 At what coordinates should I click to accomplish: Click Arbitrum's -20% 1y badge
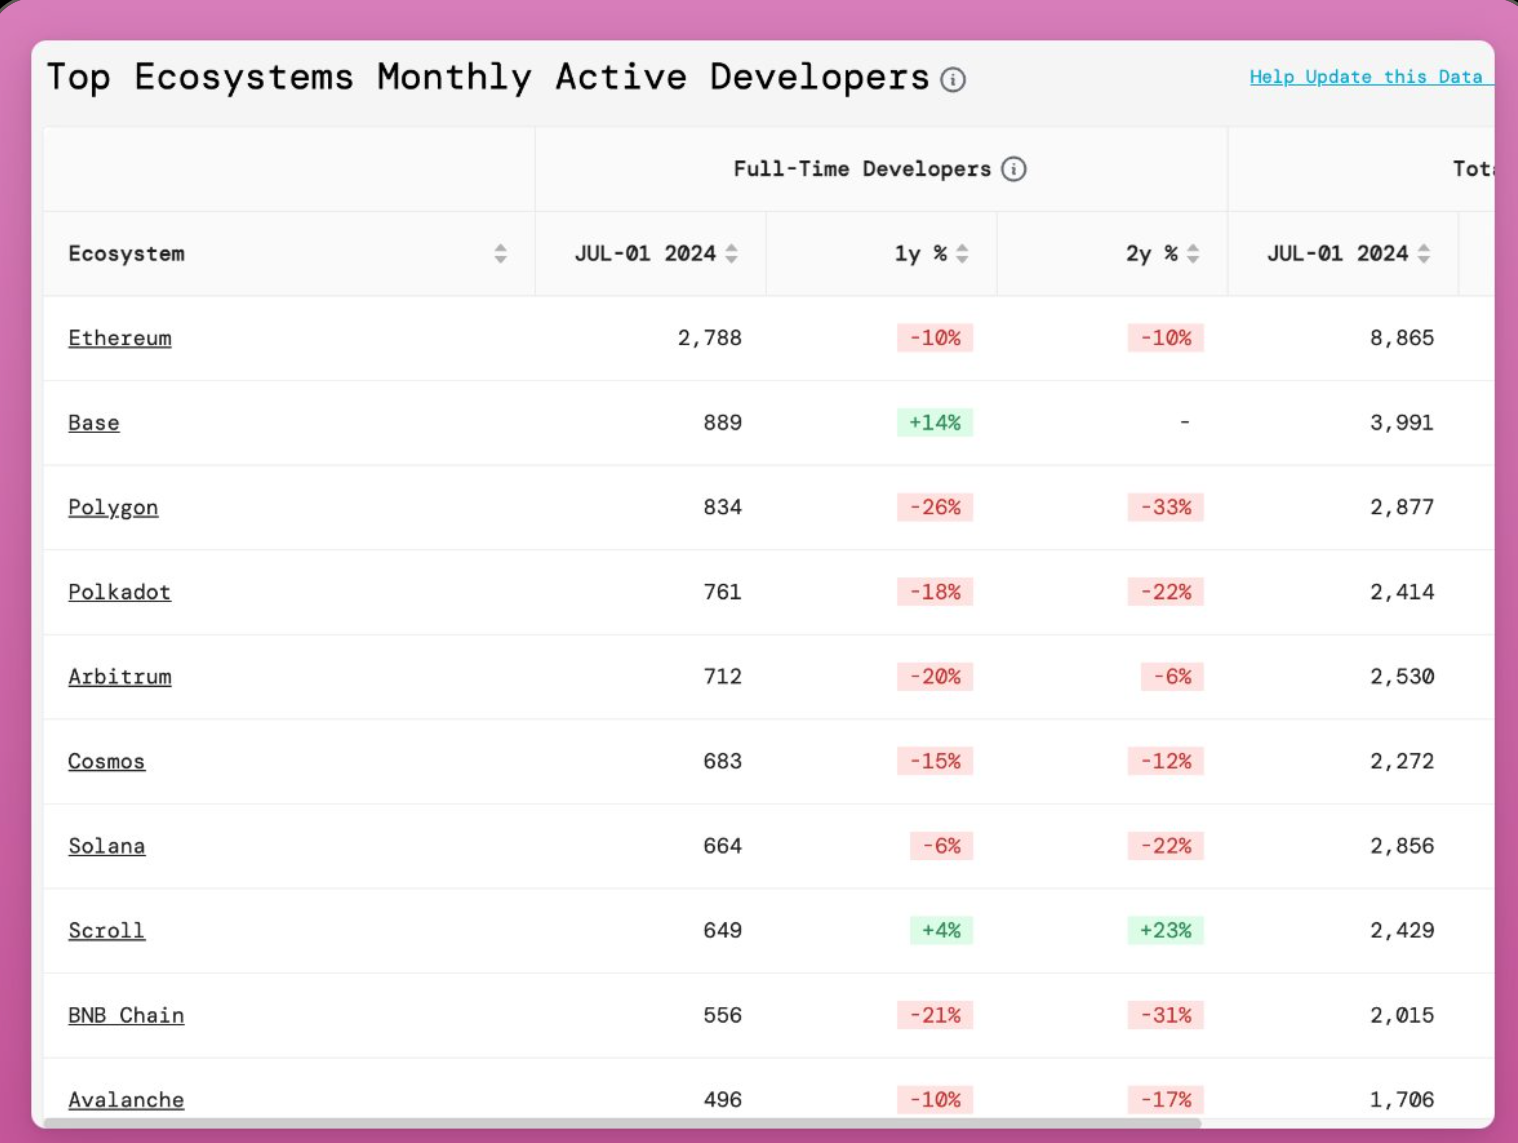click(935, 677)
